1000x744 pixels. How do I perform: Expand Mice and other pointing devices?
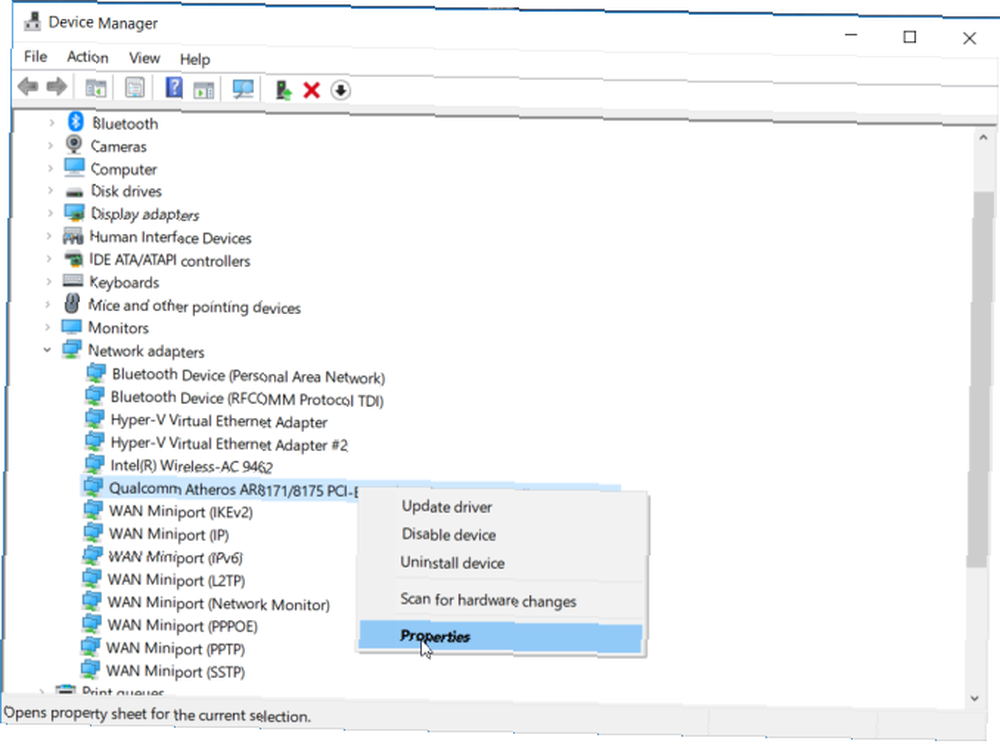48,305
